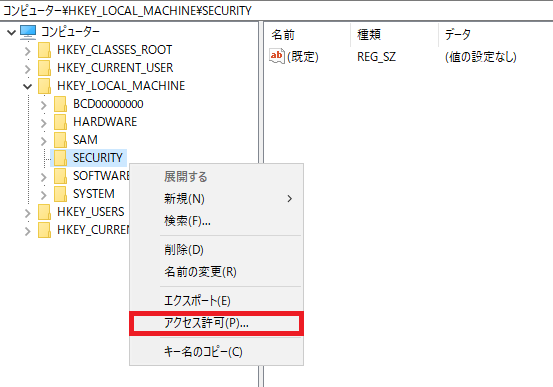Viewport: 553px width, 387px height.
Task: Select the (既定) value name
Action: 303,57
